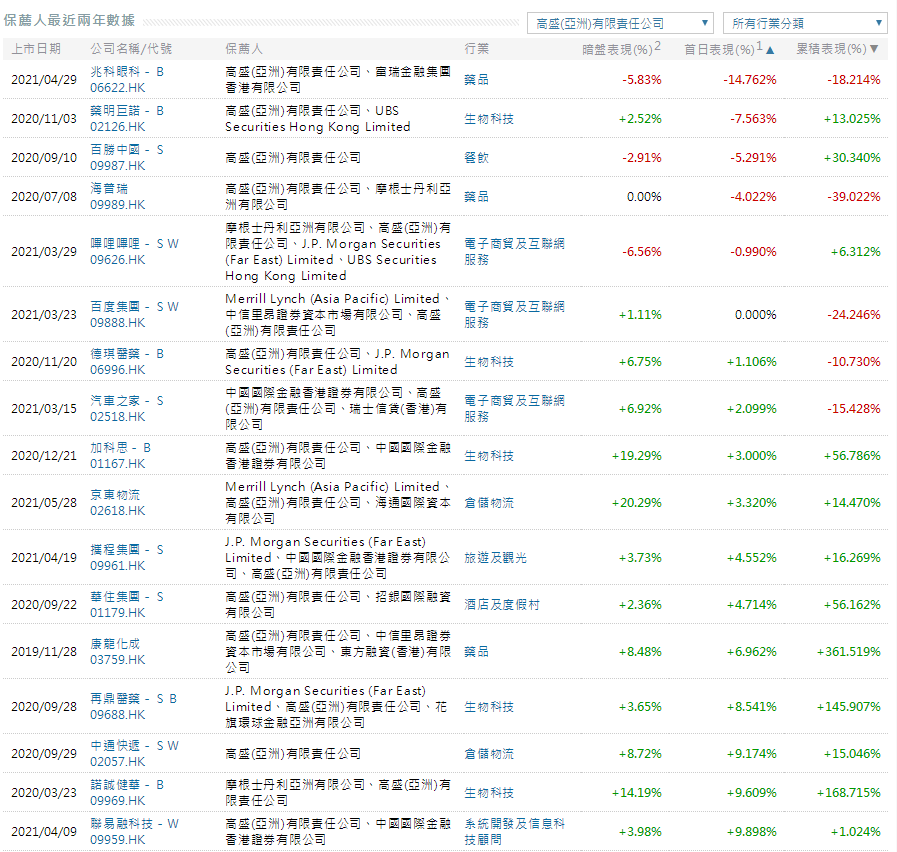This screenshot has width=897, height=852.
Task: Open 德琪醫藥 - B stock link
Action: 127,354
